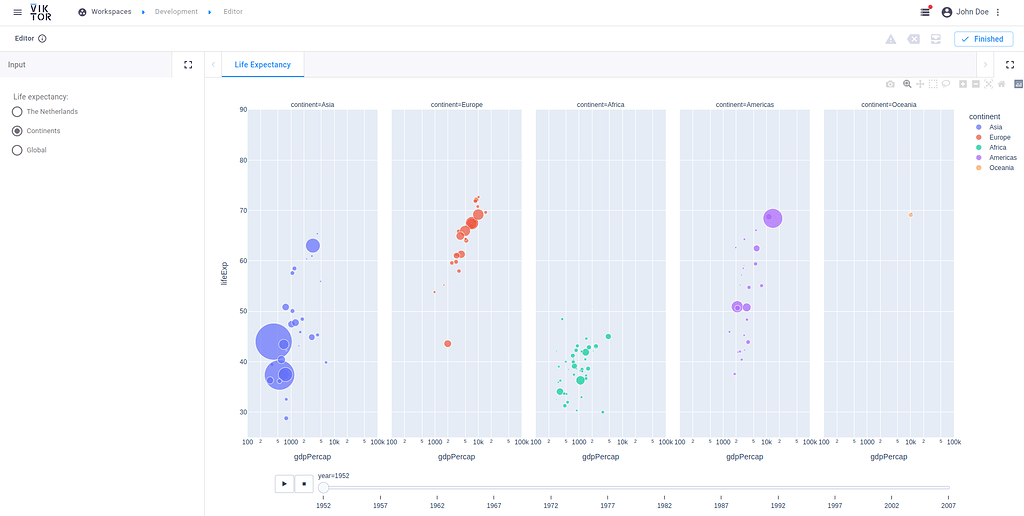Choose the lasso select tool

click(946, 84)
